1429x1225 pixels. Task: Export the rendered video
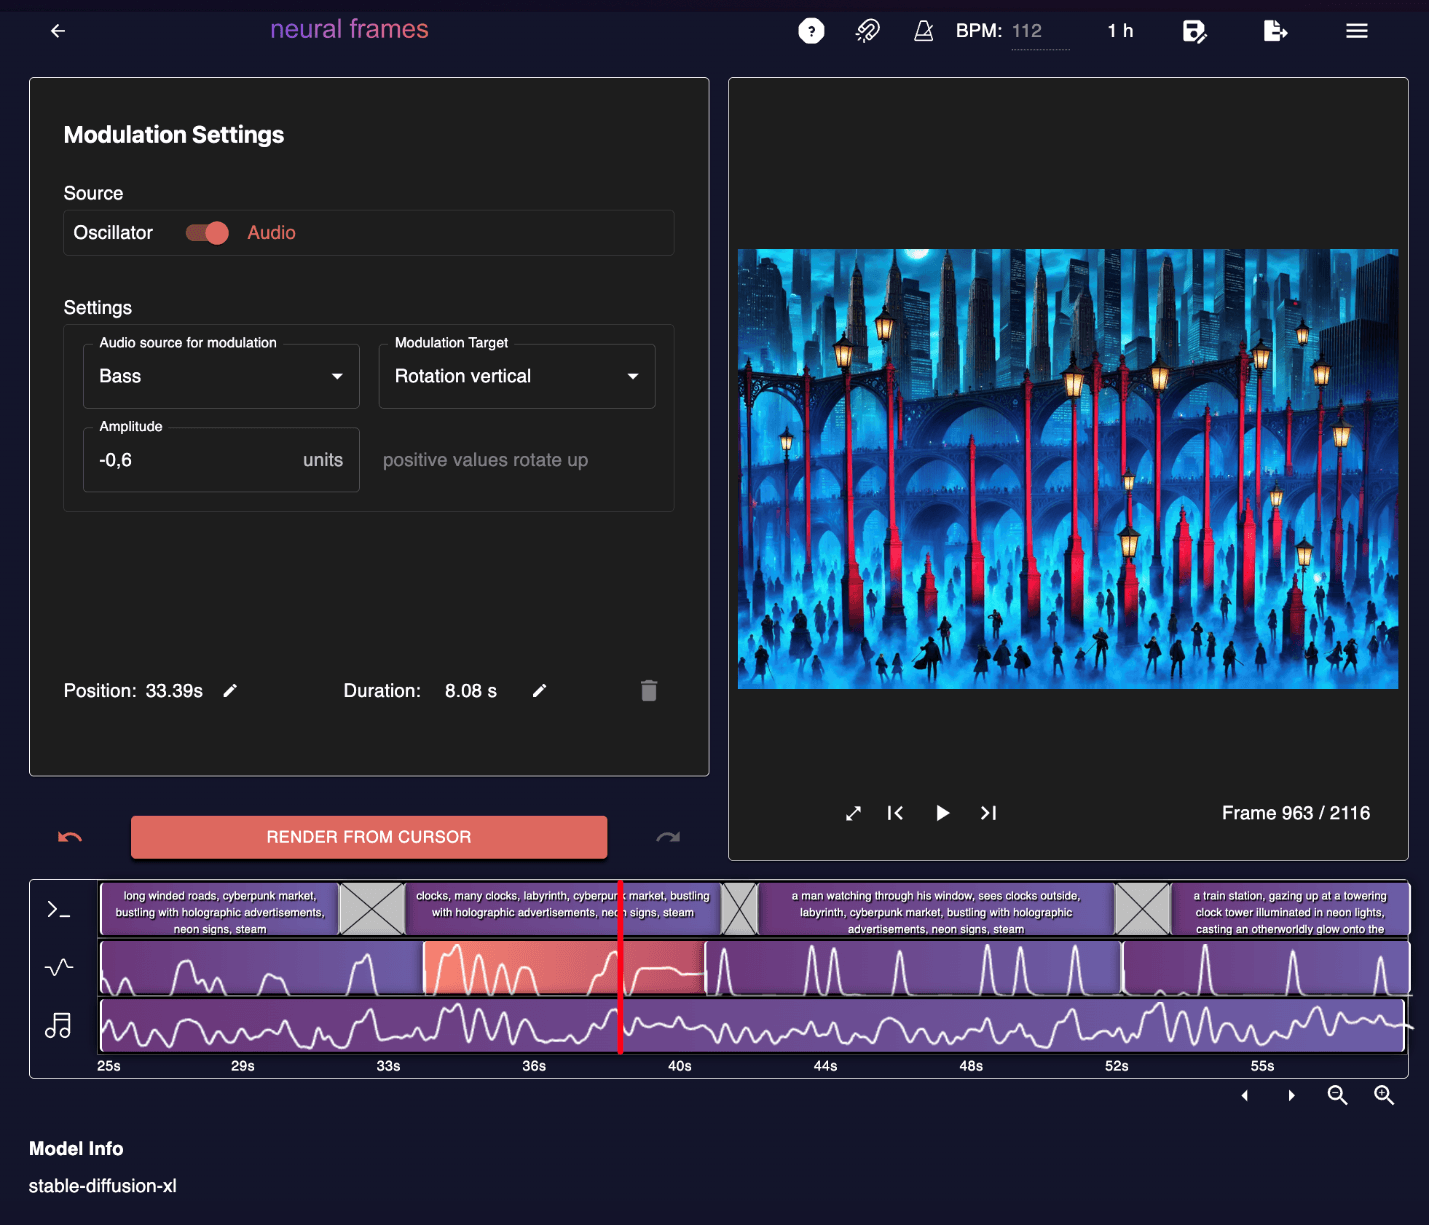(x=1275, y=31)
